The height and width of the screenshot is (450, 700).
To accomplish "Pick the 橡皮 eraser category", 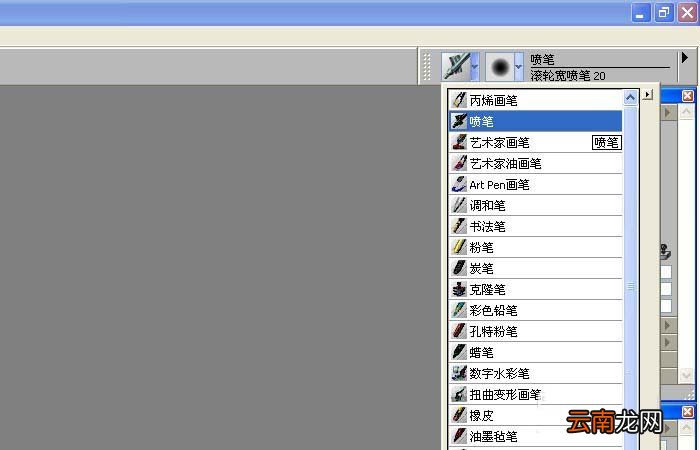I will click(x=535, y=415).
